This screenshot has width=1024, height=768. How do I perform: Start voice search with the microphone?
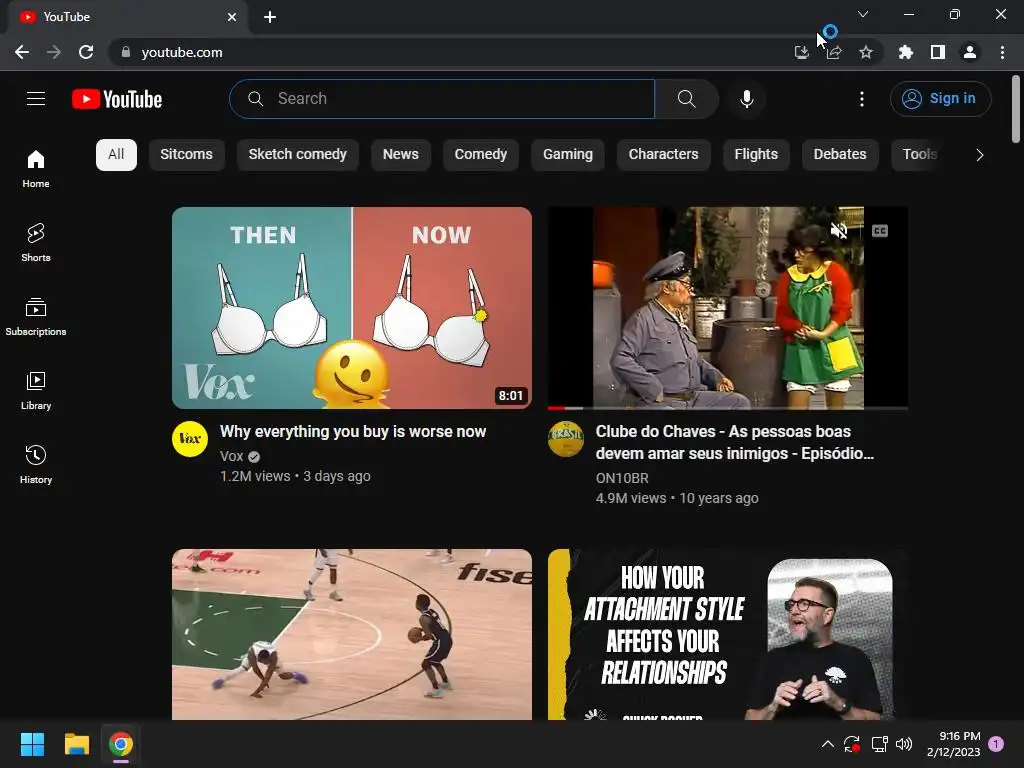click(747, 99)
